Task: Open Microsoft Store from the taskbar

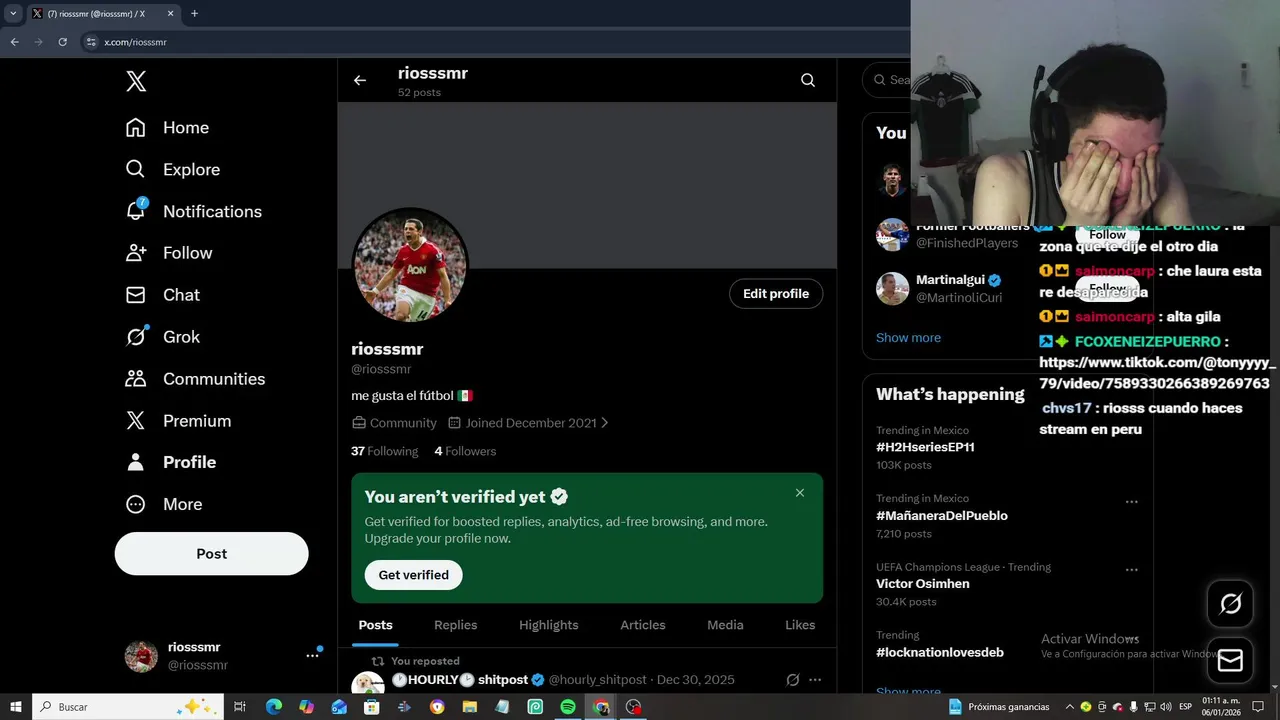Action: 371,707
